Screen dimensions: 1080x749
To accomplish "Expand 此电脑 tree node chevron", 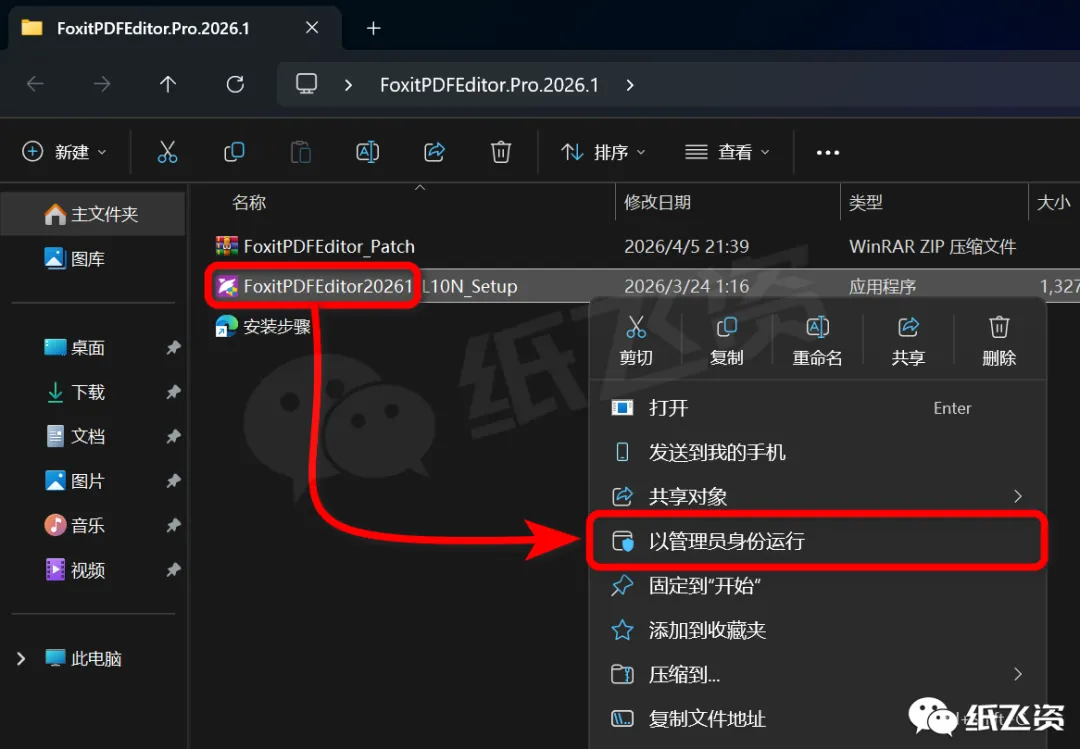I will tap(21, 659).
